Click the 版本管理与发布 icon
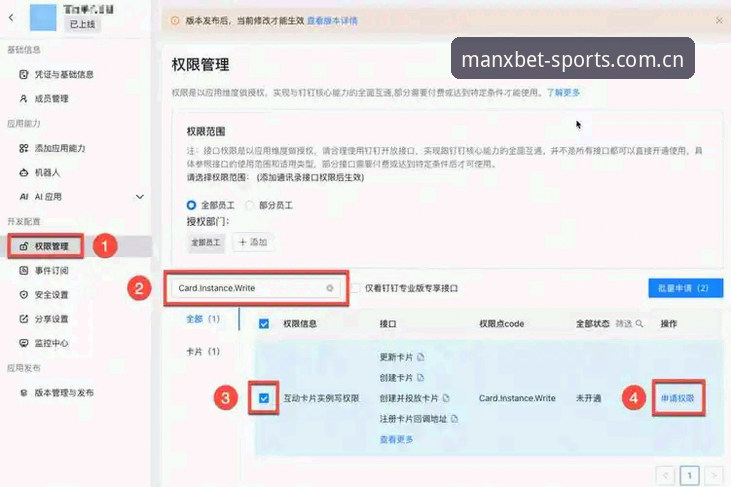 tap(24, 392)
